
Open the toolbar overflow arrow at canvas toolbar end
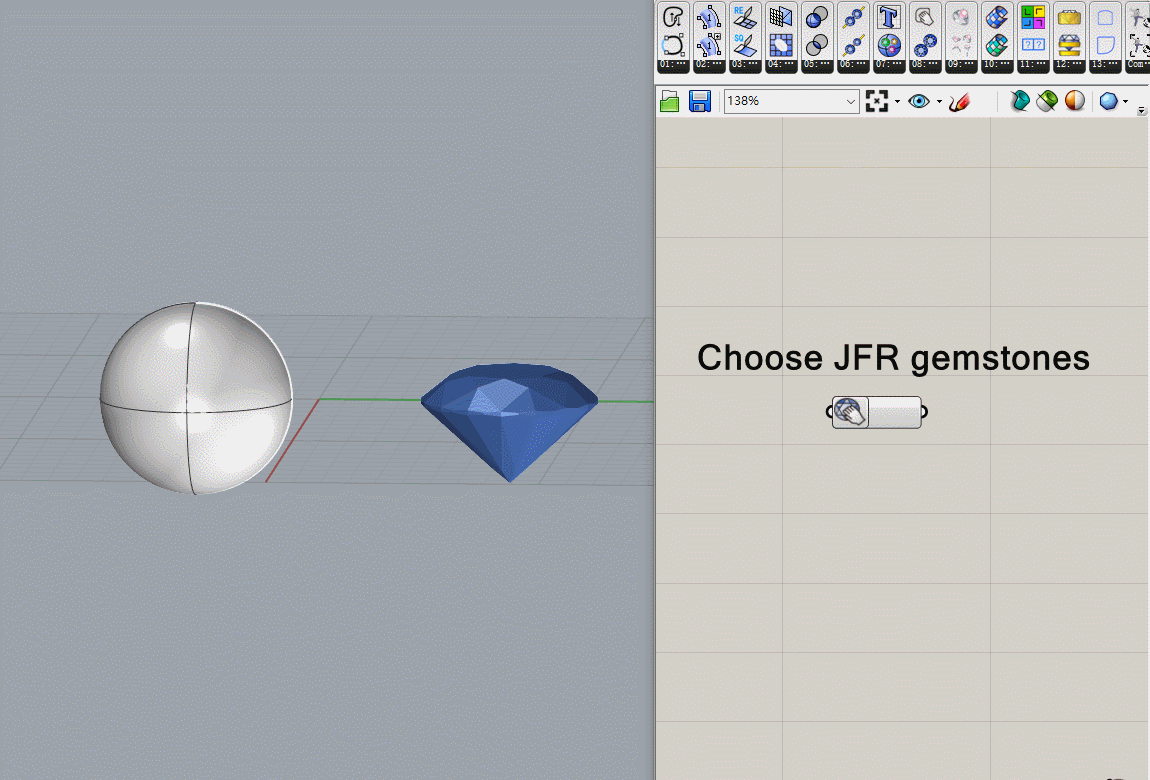coord(1141,111)
